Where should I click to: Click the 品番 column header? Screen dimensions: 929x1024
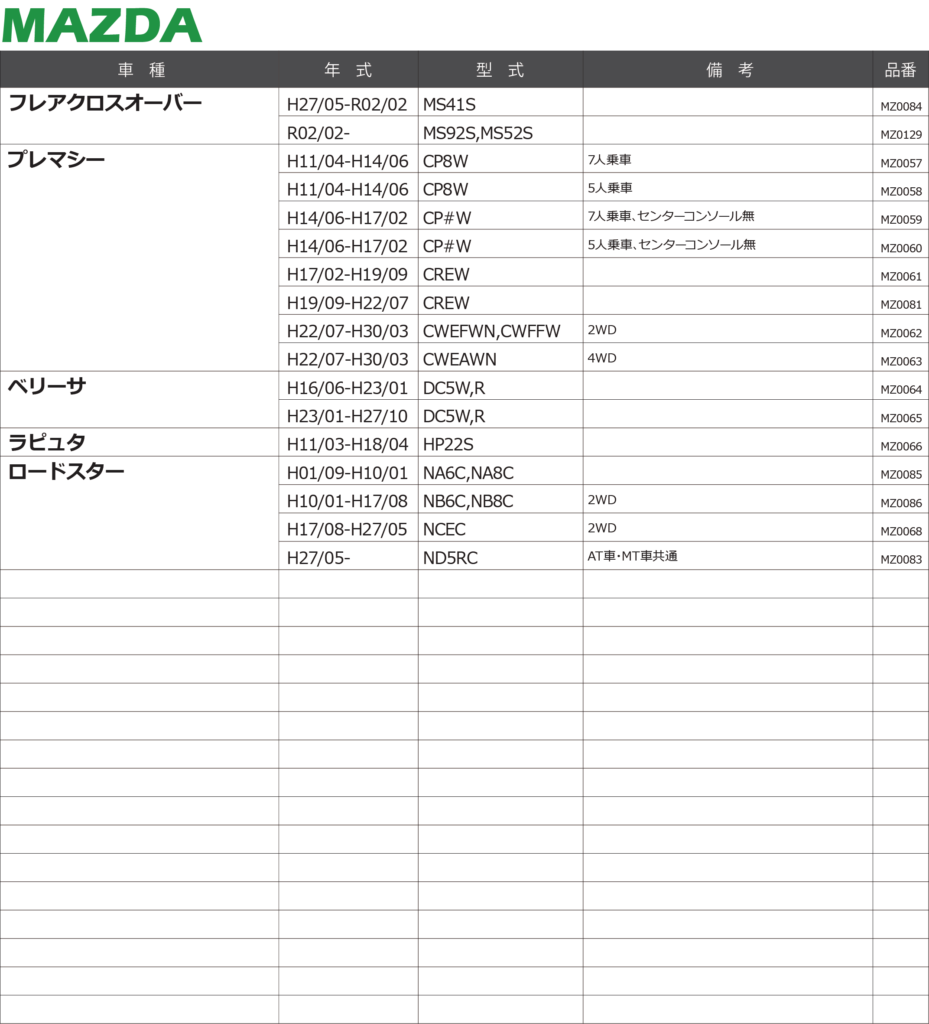900,70
